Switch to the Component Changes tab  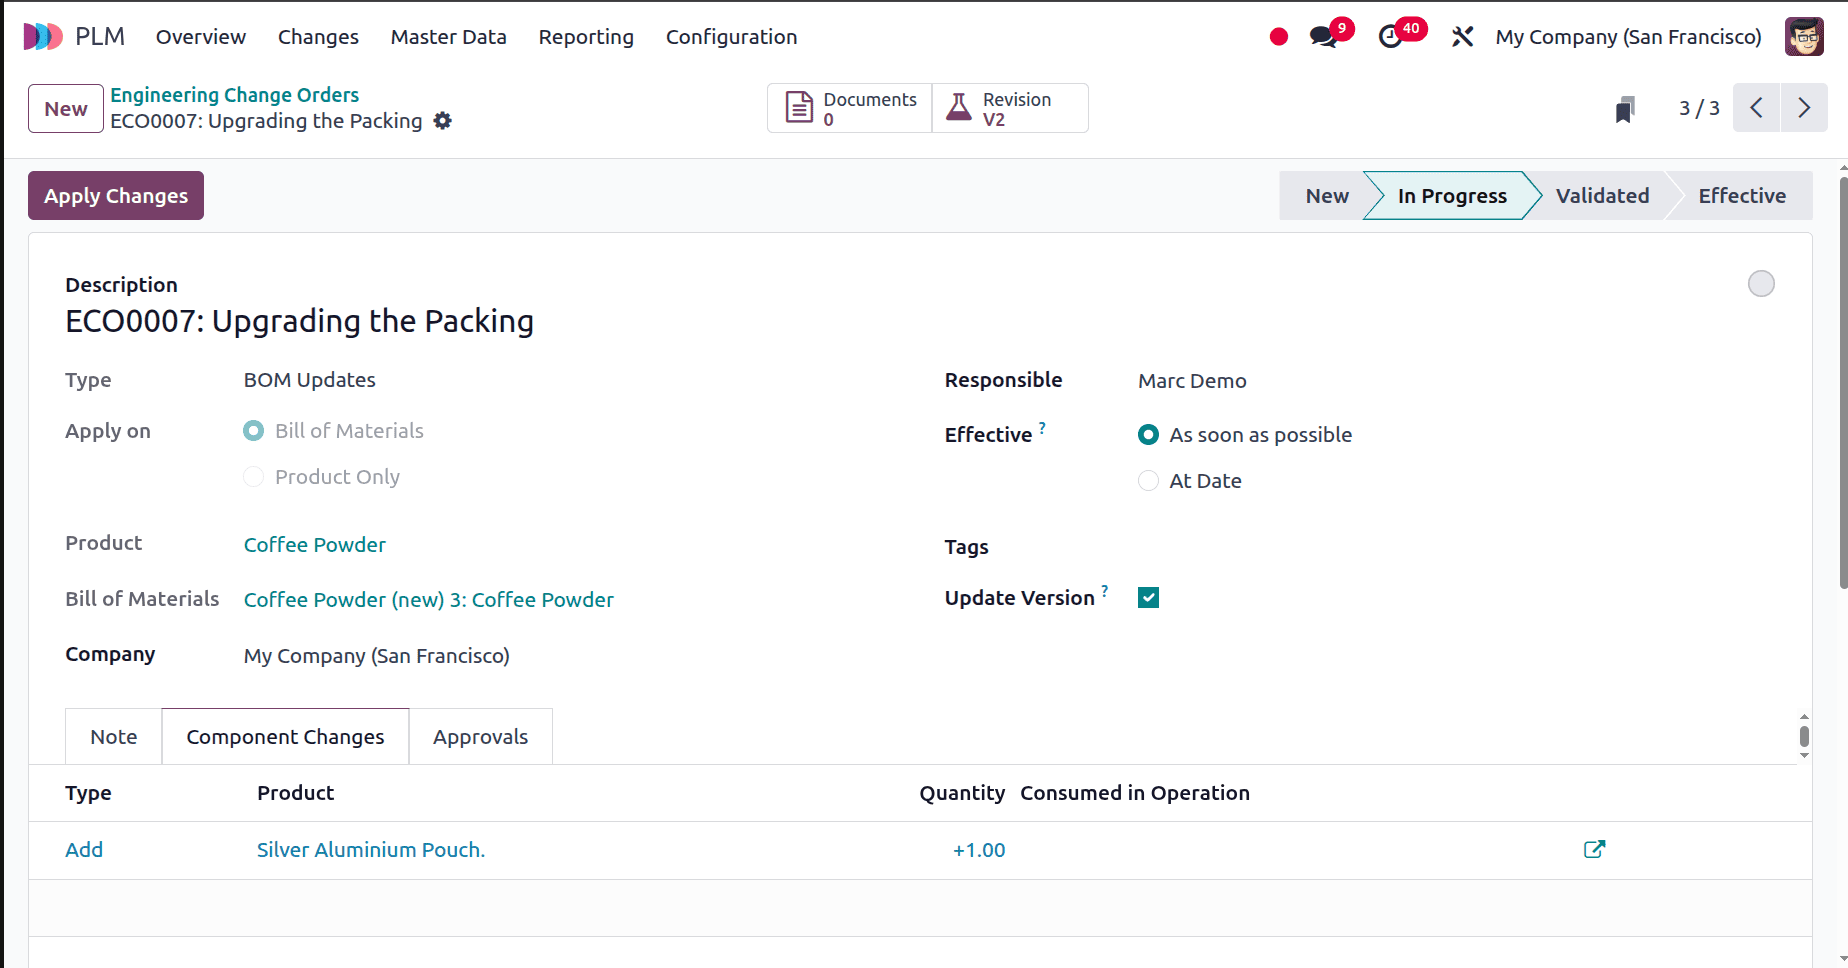pyautogui.click(x=285, y=737)
